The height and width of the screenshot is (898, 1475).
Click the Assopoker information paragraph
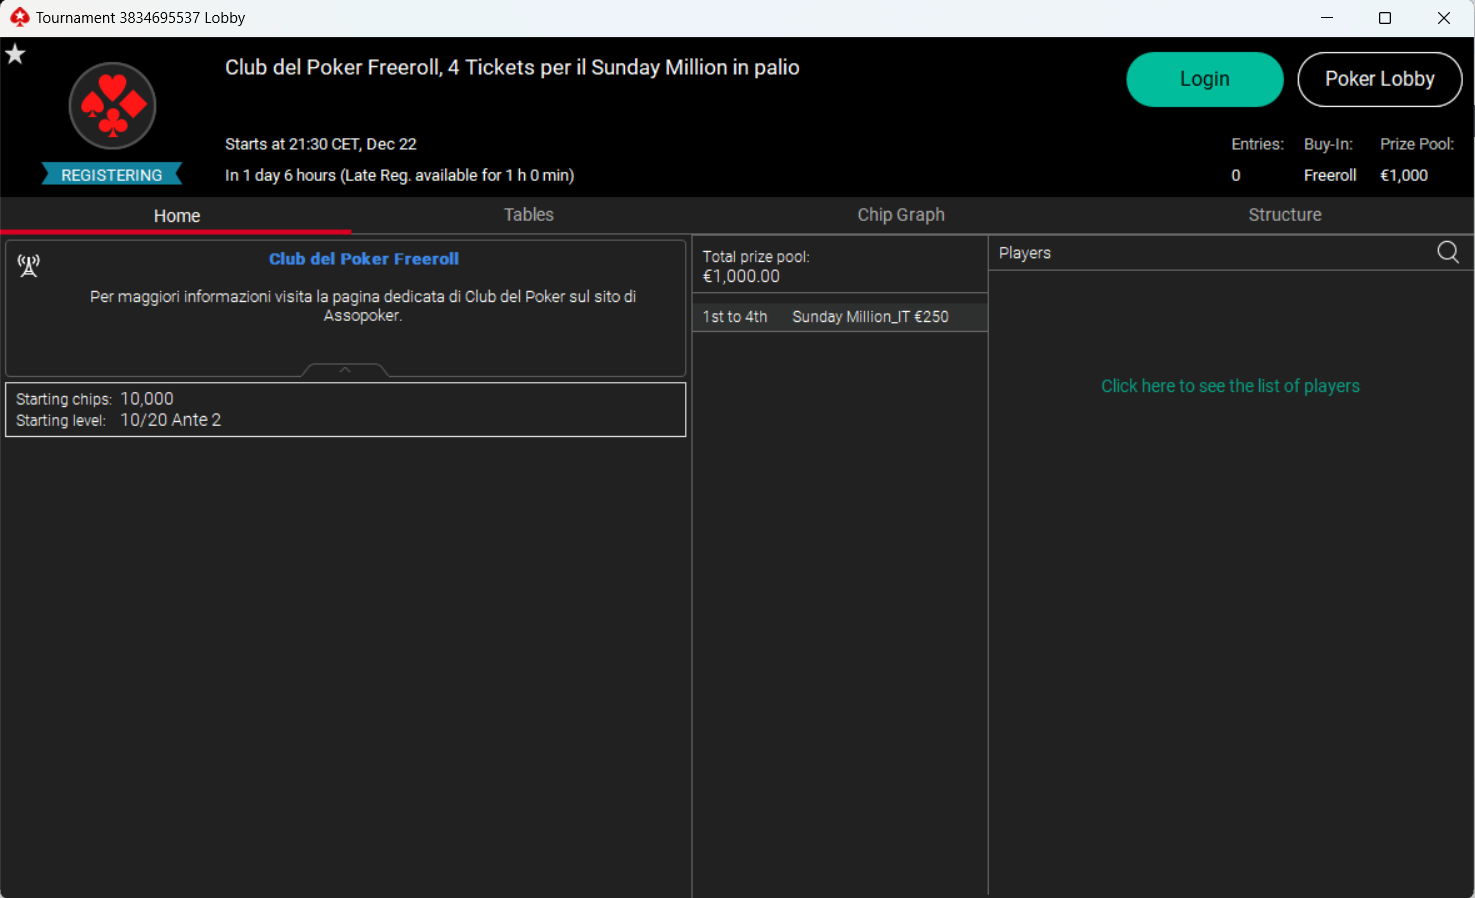(363, 306)
